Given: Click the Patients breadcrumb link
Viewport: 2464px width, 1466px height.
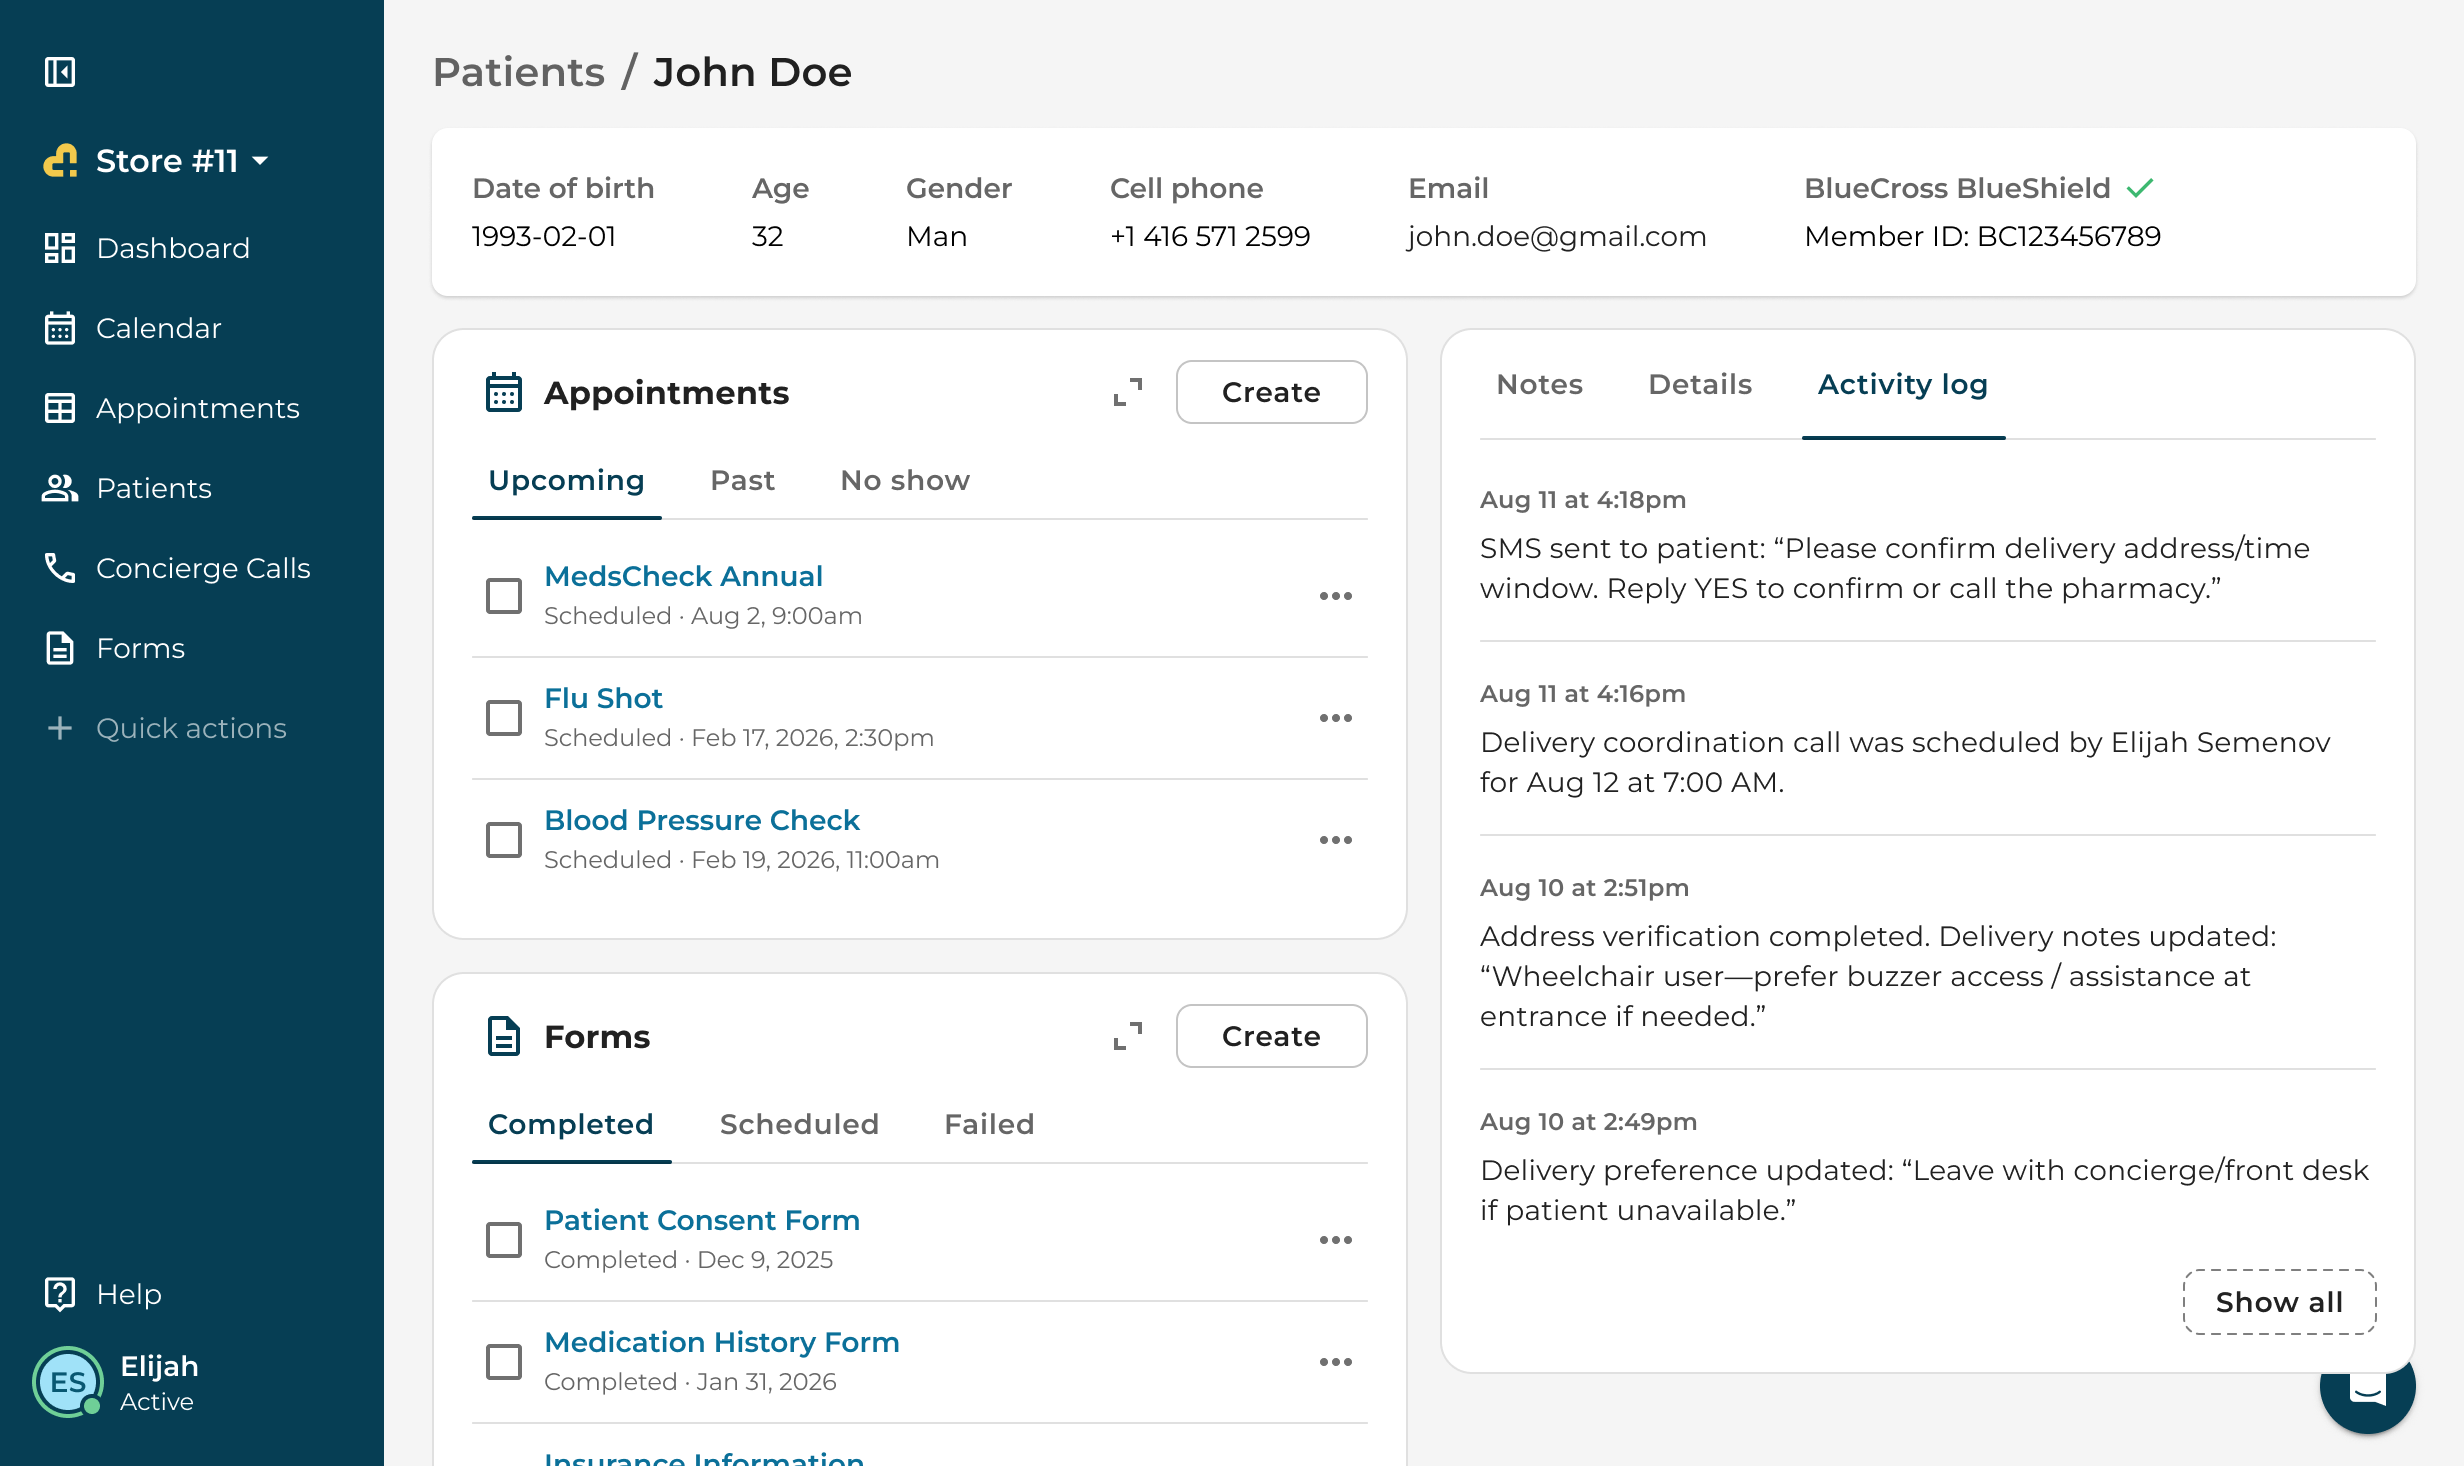Looking at the screenshot, I should pos(519,72).
